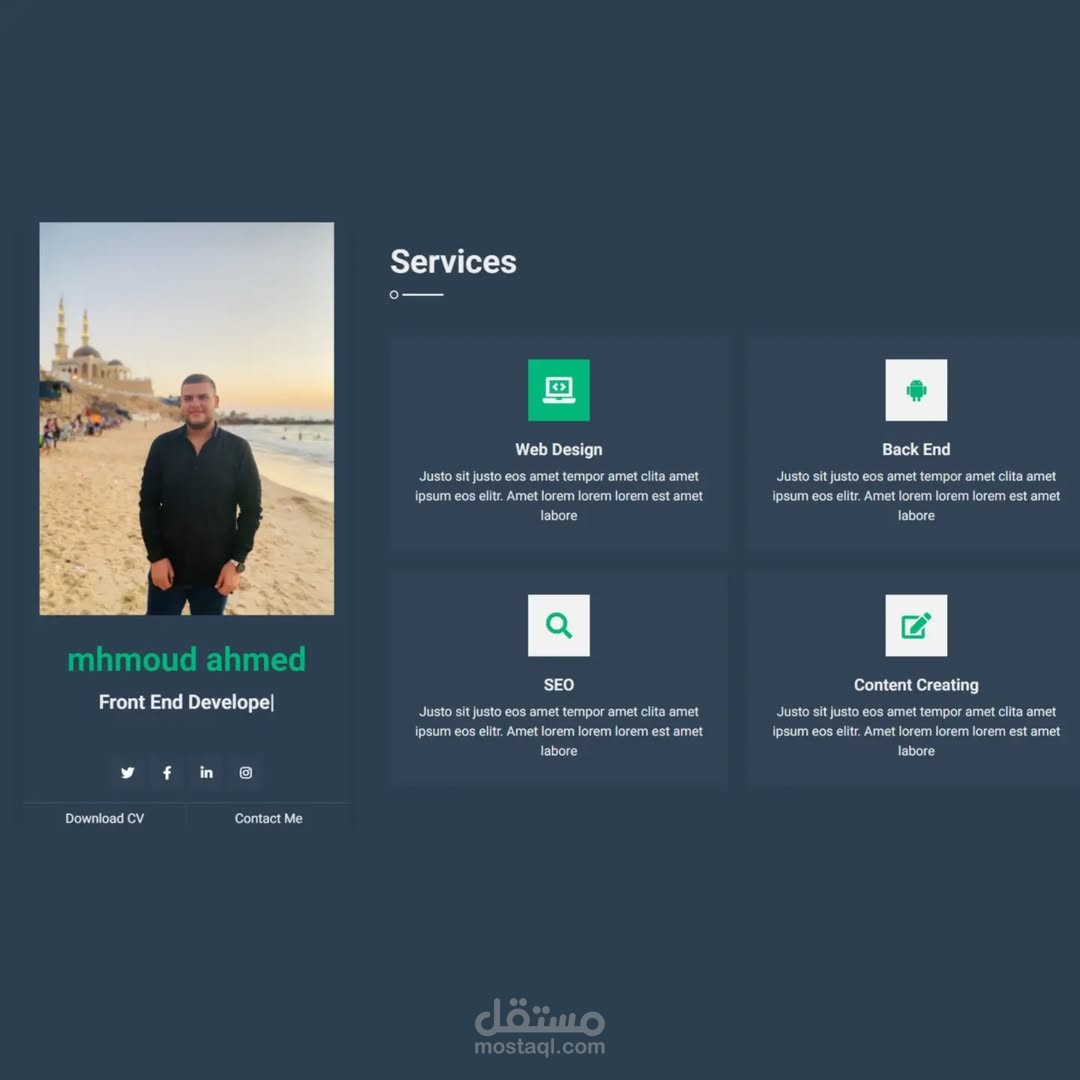This screenshot has height=1080, width=1080.
Task: Click the Contact Me button
Action: click(269, 818)
